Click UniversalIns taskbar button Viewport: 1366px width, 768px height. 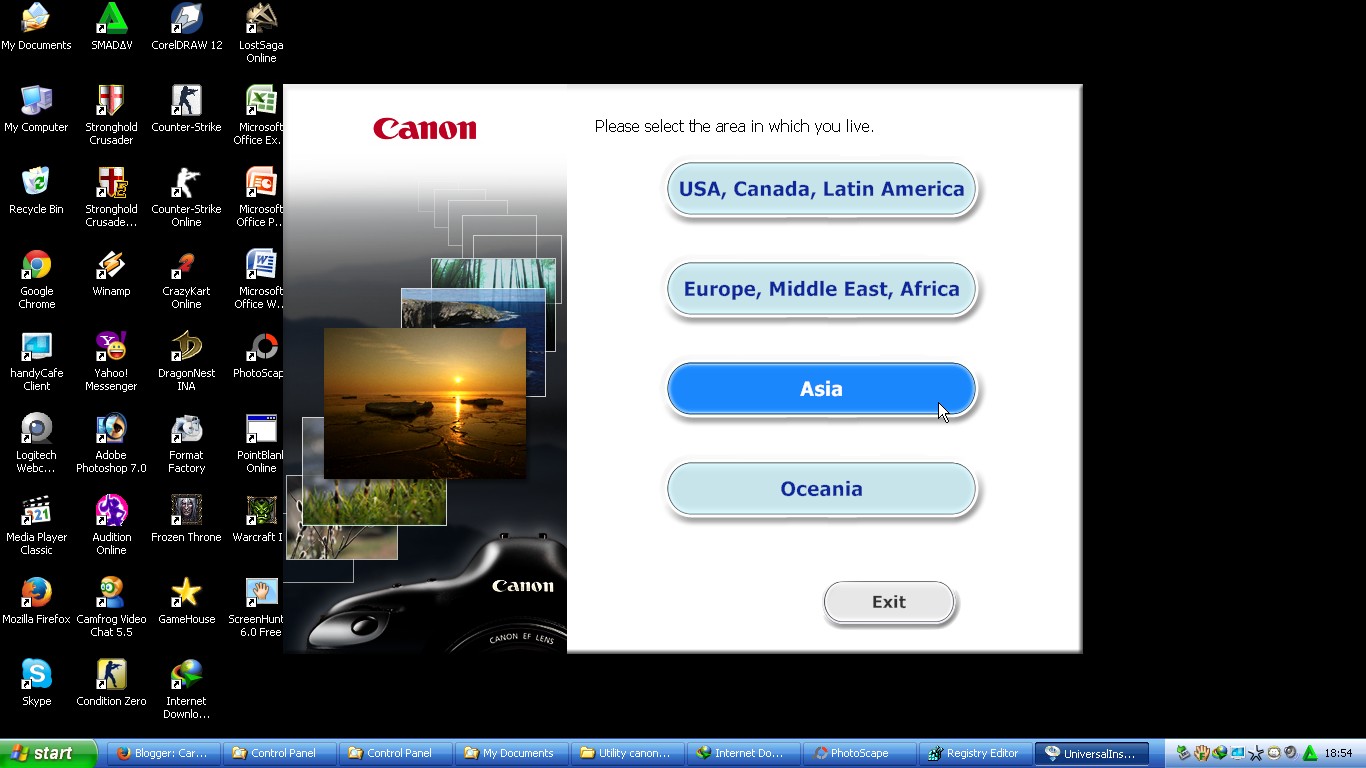click(x=1091, y=754)
